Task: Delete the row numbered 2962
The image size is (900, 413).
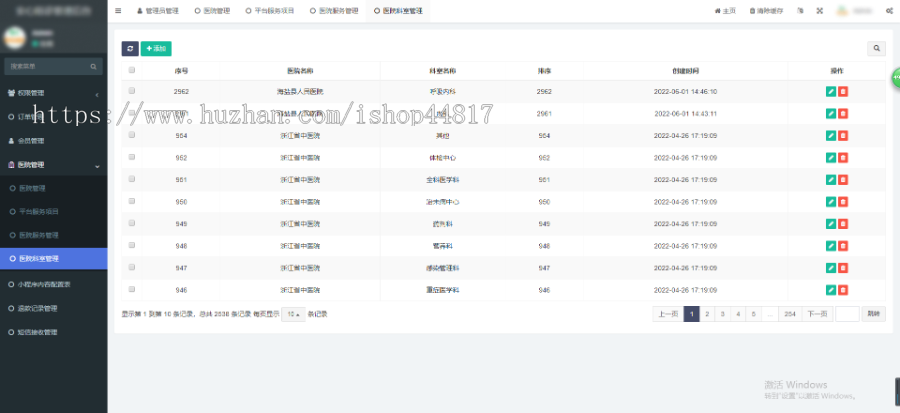Action: (843, 92)
